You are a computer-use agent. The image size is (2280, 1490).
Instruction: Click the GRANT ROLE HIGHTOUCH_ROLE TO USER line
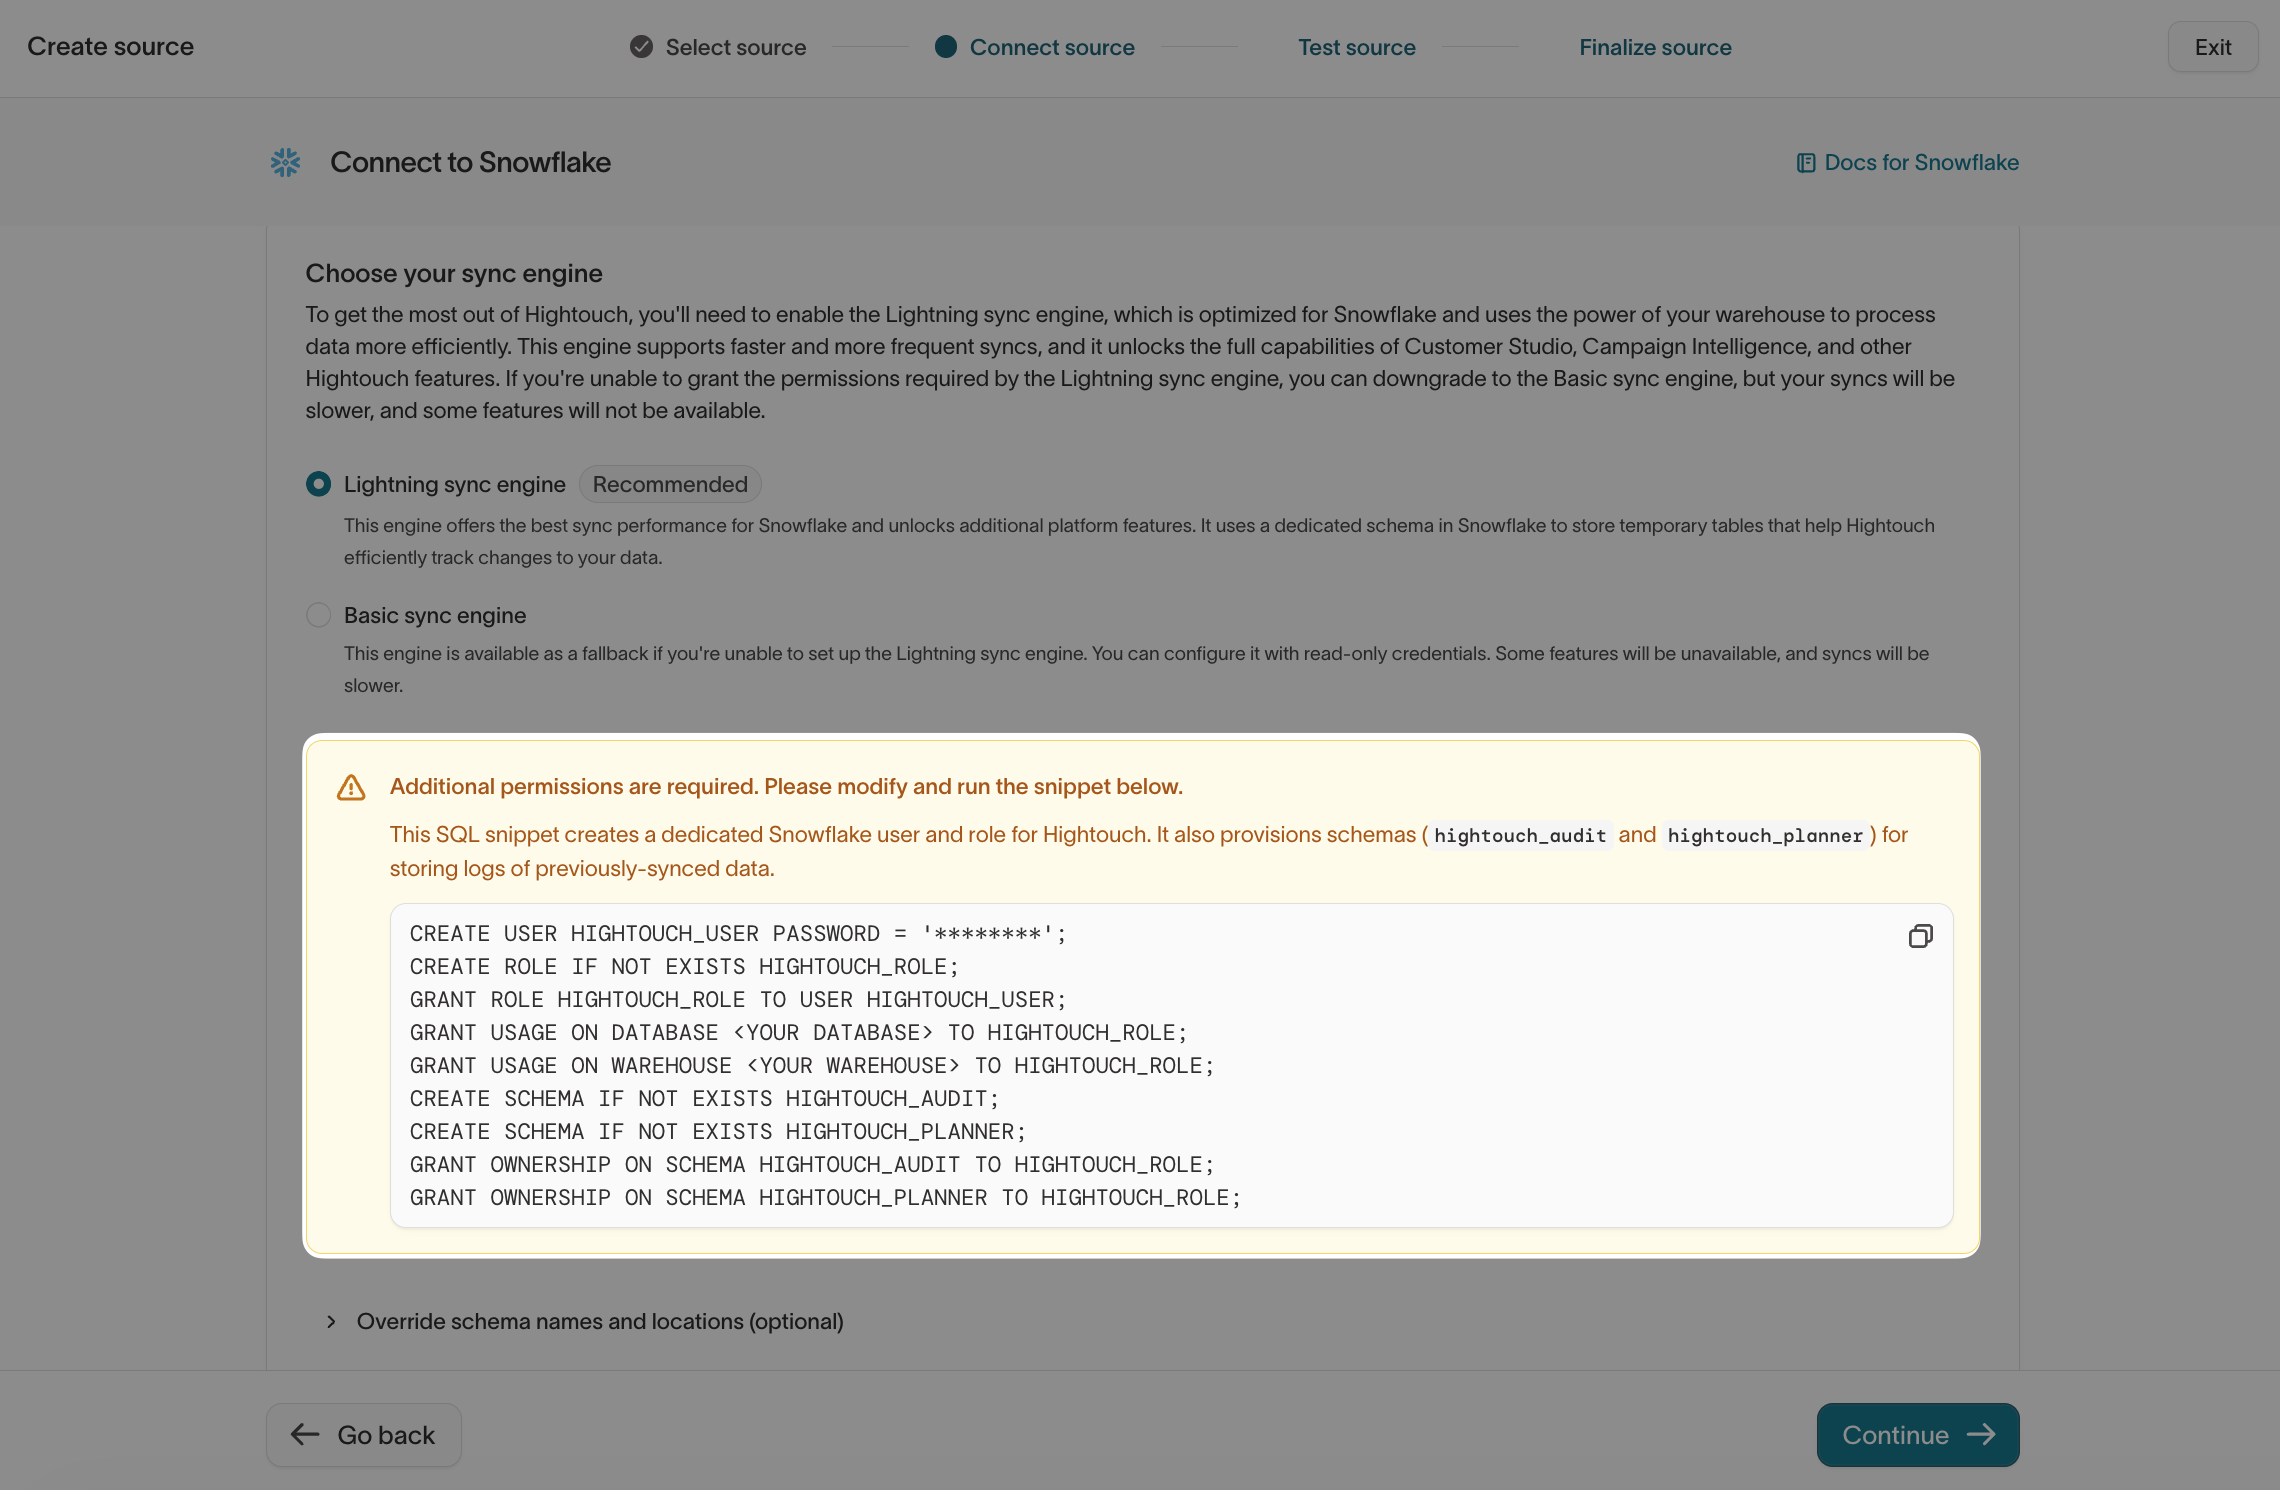(x=738, y=1000)
